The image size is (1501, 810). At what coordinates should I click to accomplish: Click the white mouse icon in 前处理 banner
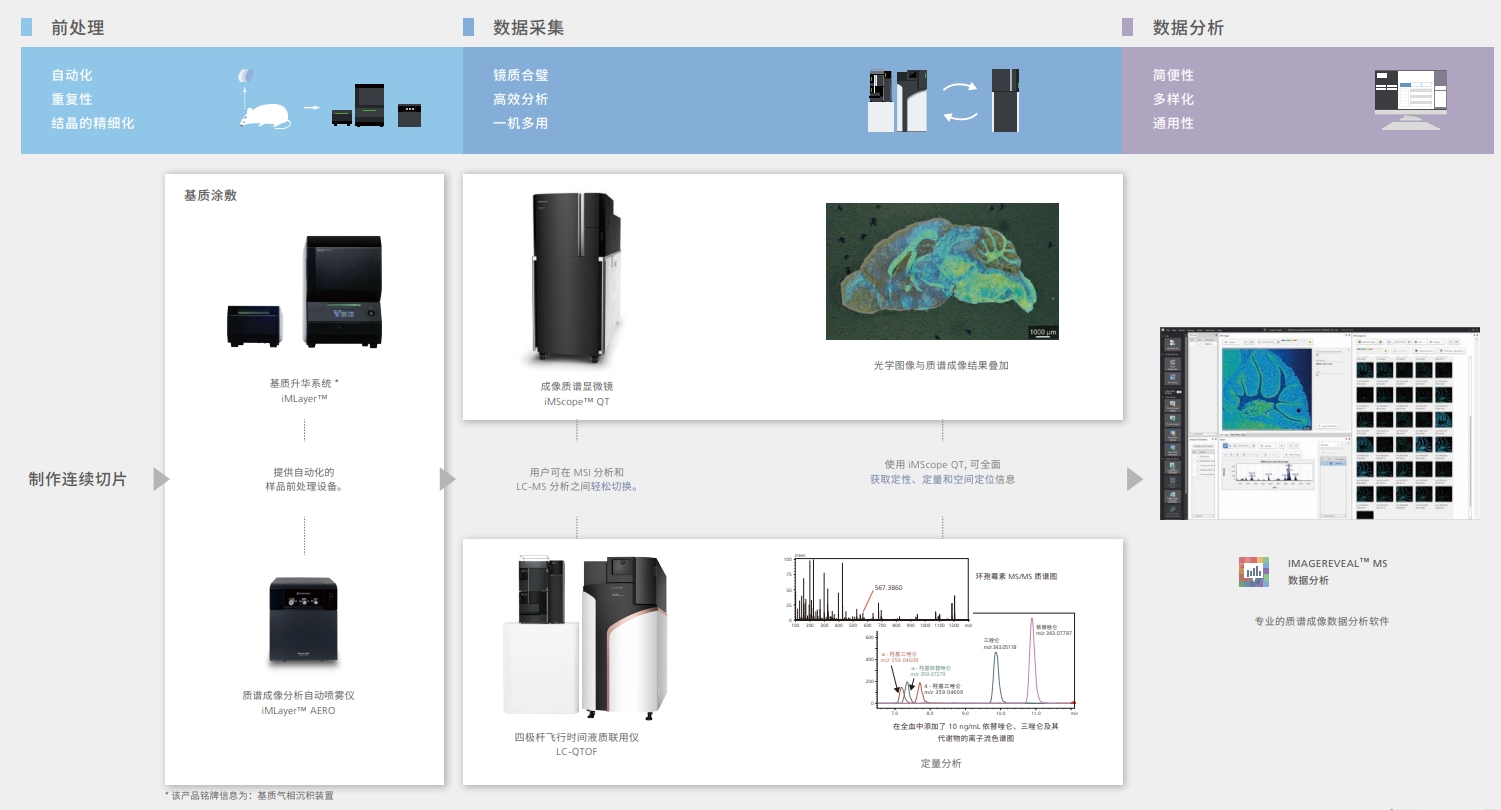pyautogui.click(x=264, y=116)
